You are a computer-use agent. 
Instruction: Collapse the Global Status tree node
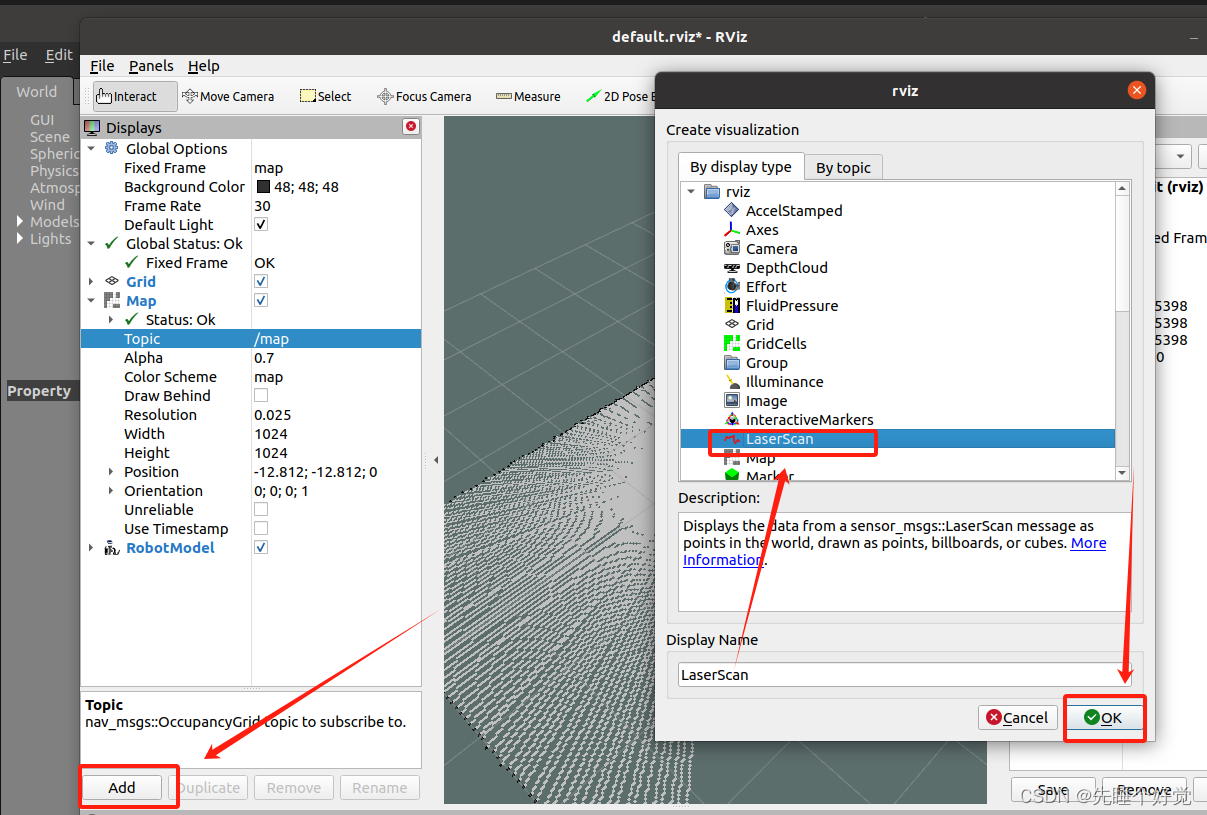92,243
